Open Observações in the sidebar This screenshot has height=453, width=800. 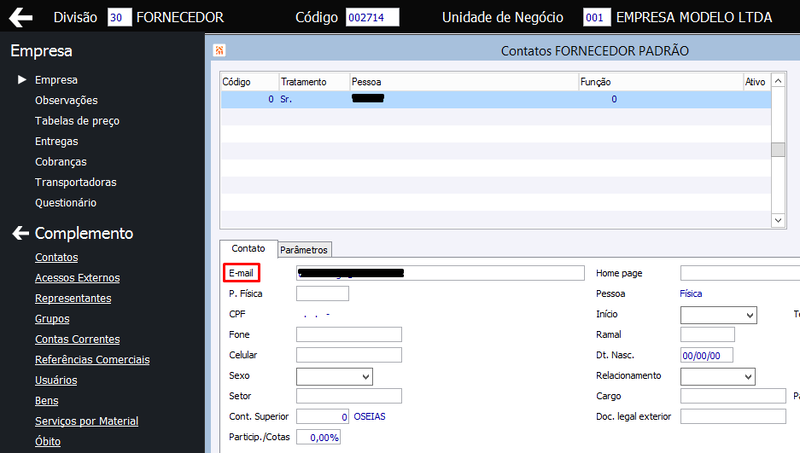click(66, 100)
